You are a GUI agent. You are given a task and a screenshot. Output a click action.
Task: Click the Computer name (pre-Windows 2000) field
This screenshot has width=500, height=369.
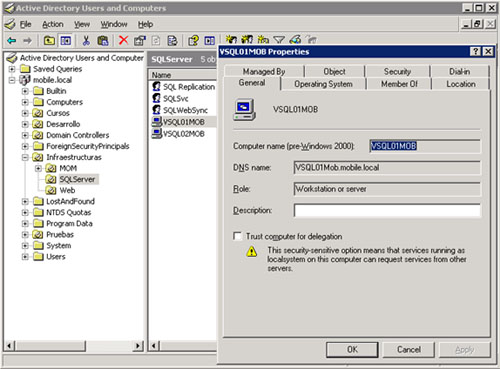point(425,146)
